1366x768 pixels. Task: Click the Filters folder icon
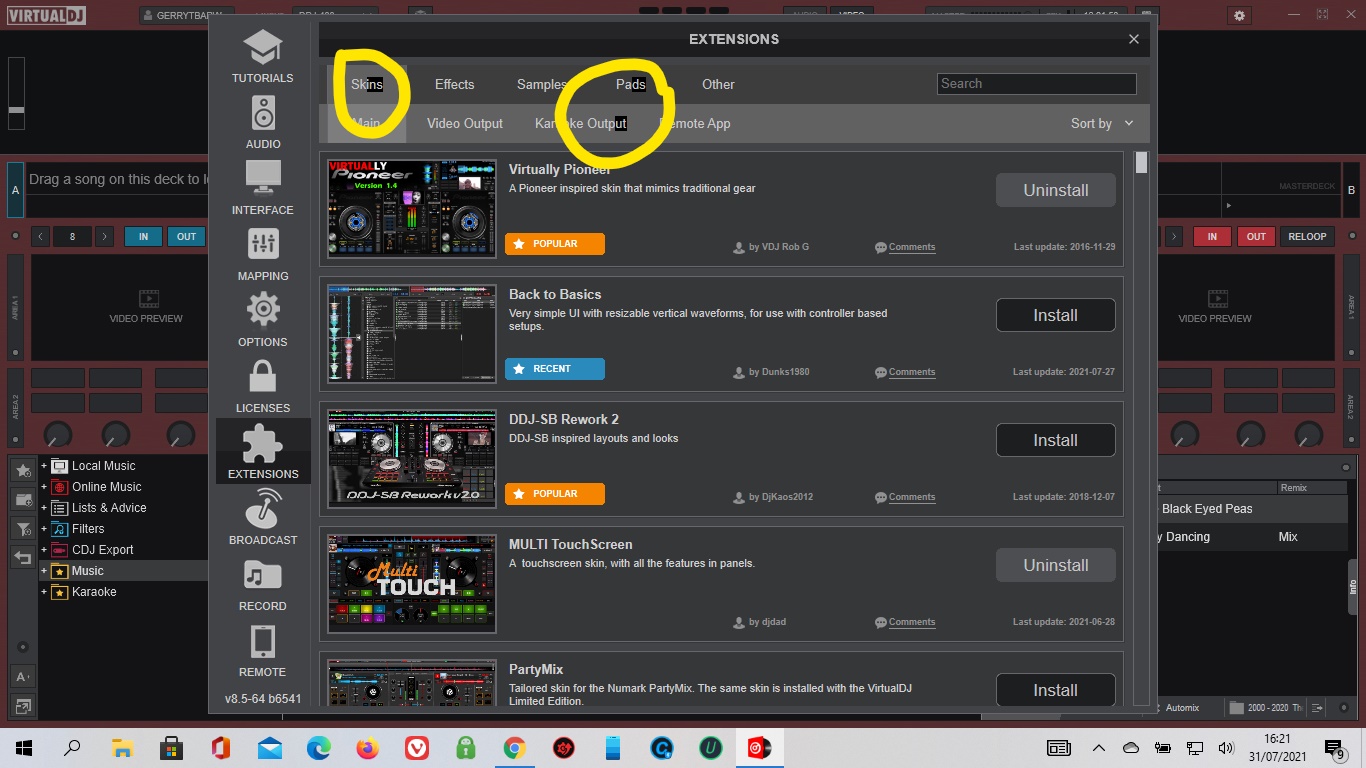(60, 529)
